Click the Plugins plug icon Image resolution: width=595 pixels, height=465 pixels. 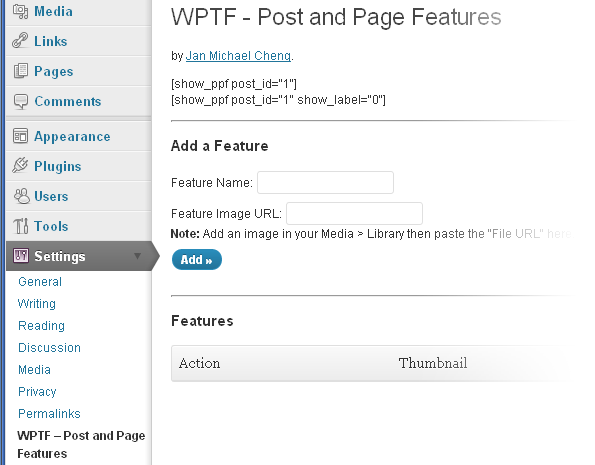(20, 166)
